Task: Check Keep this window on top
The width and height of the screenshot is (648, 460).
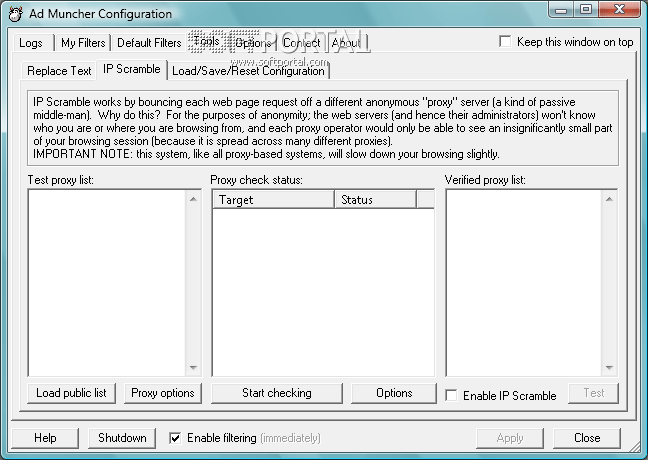Action: (x=505, y=41)
